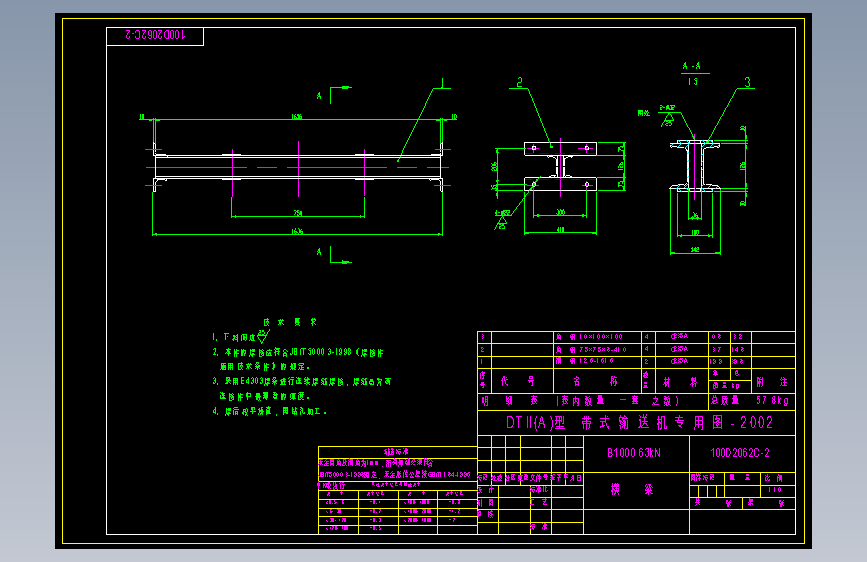
Task: Click the "总质量" label
Action: [x=725, y=400]
